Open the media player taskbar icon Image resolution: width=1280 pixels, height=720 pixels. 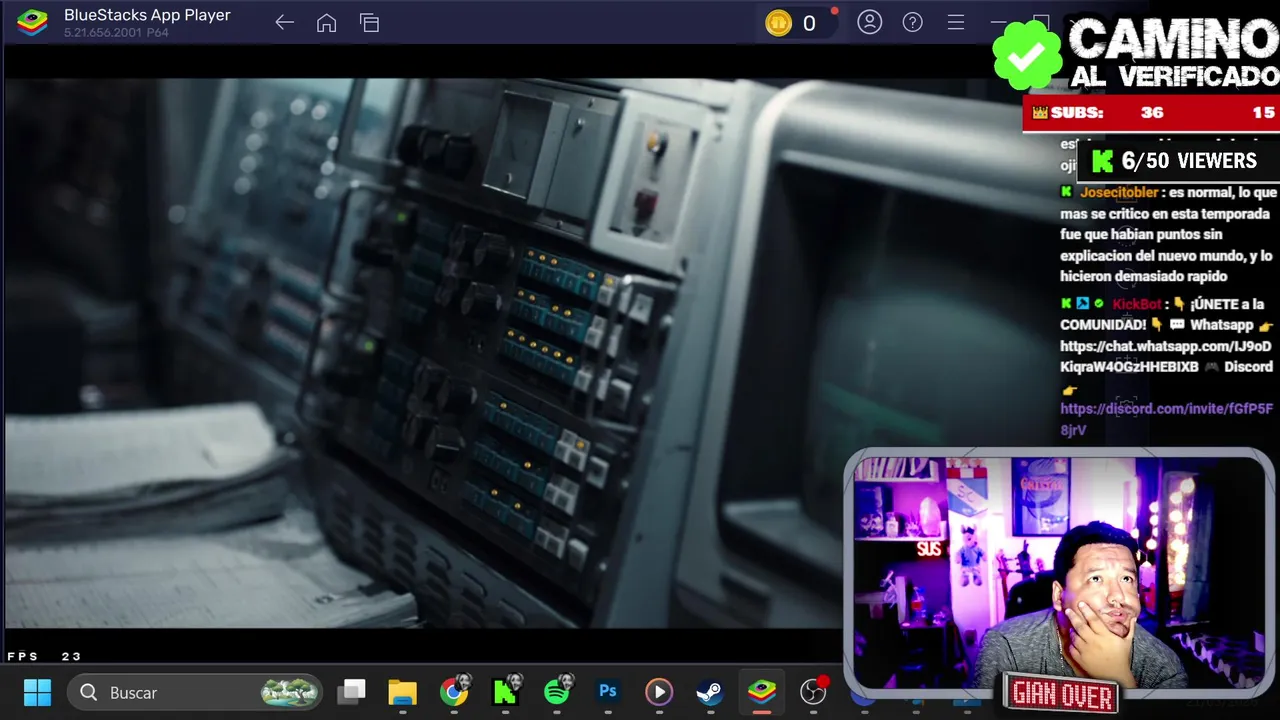pos(659,692)
